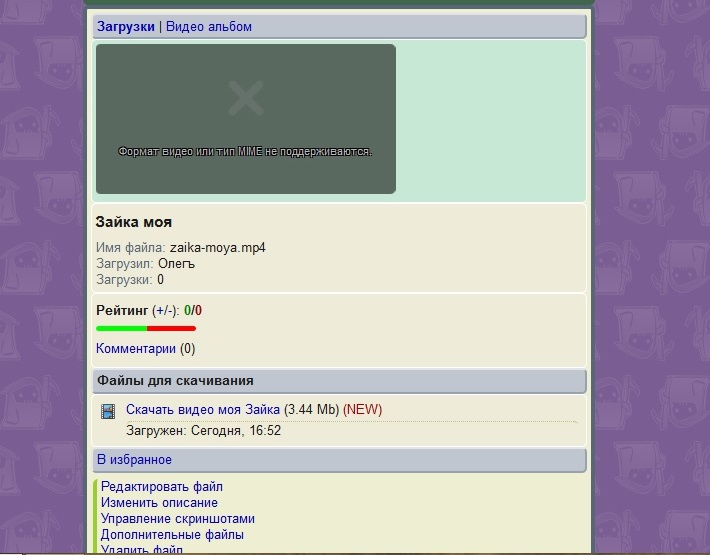710x555 pixels.
Task: Open Дополнительные файлы
Action: click(172, 535)
